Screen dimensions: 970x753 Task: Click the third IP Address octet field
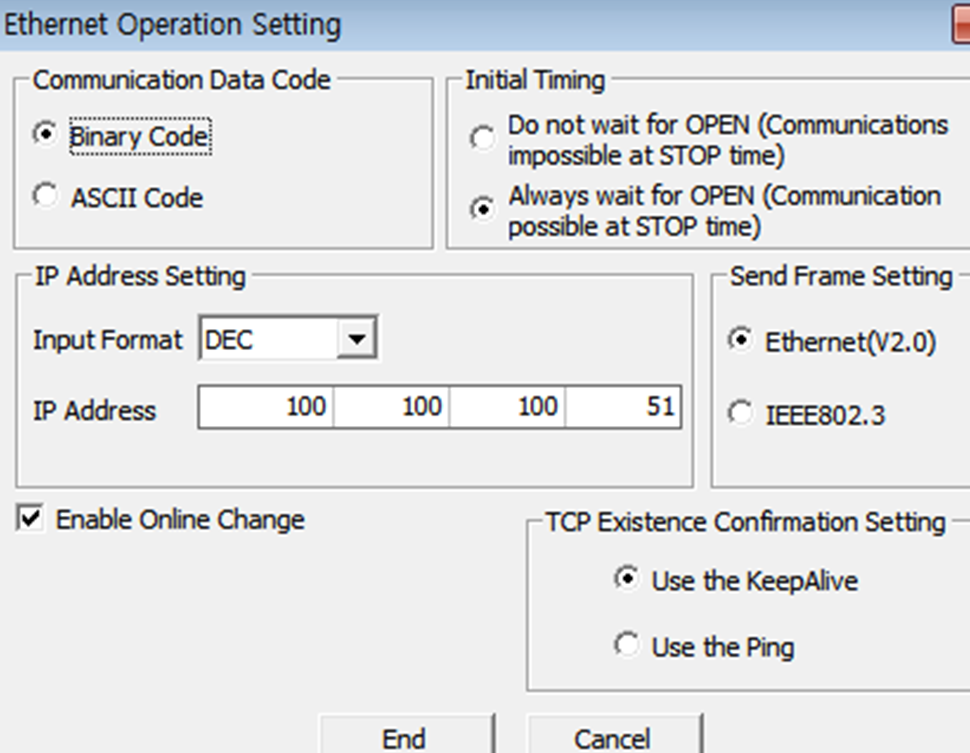tap(507, 408)
